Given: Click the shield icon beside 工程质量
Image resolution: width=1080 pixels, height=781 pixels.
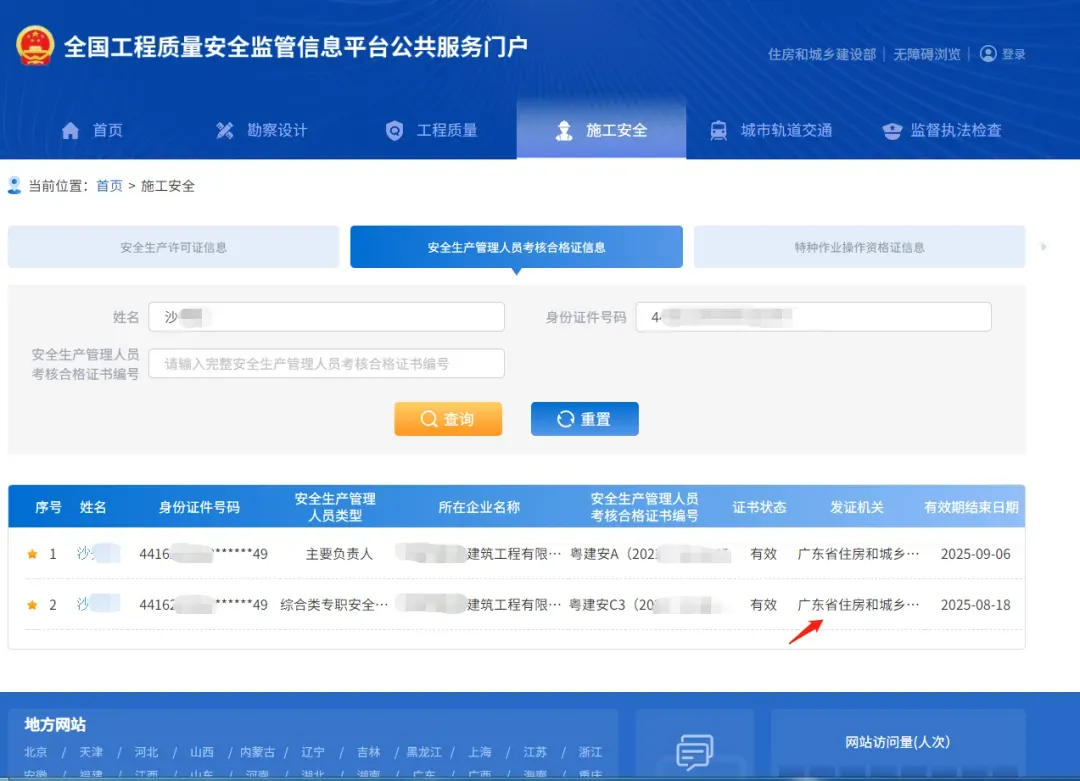Looking at the screenshot, I should [x=394, y=130].
